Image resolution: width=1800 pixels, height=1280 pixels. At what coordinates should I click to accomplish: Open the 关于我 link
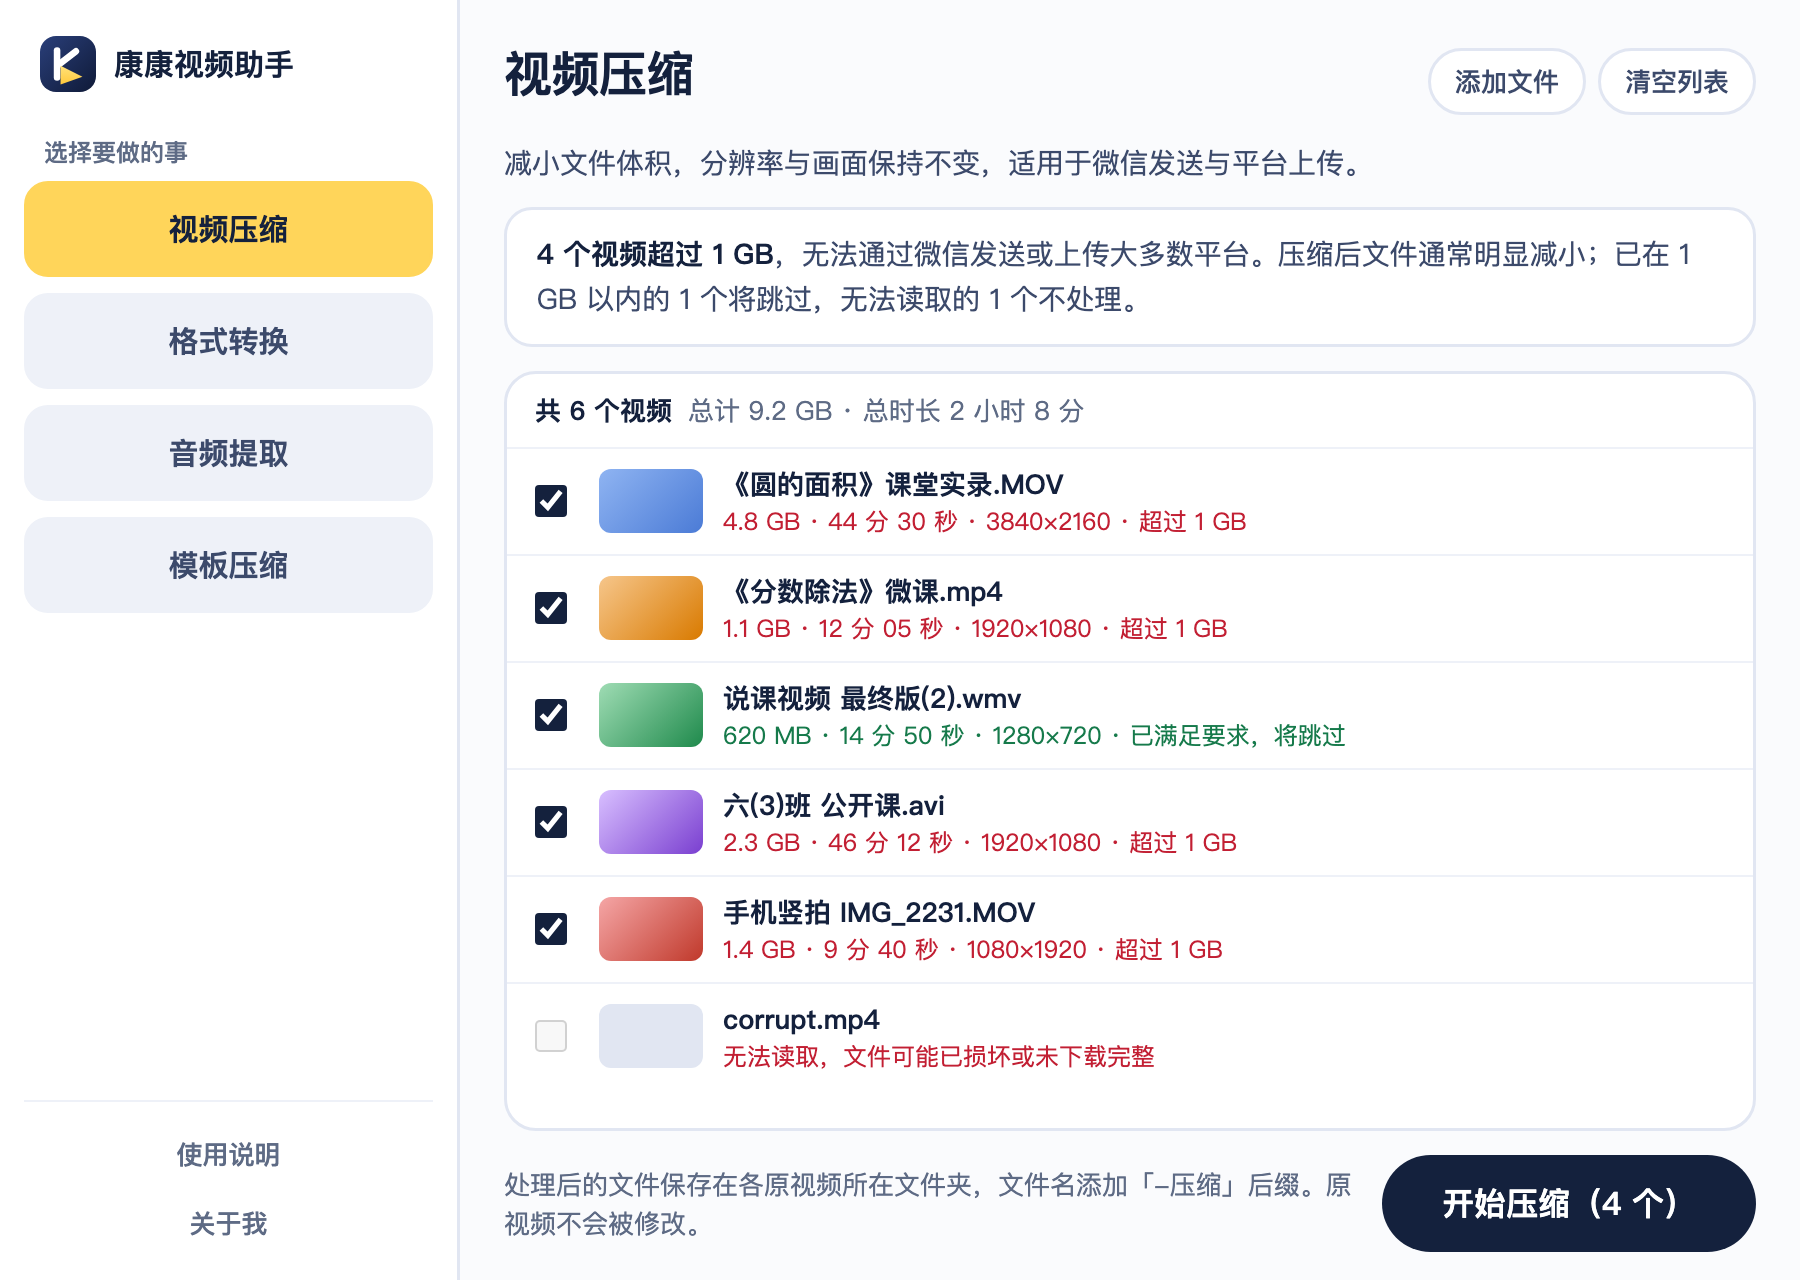228,1224
